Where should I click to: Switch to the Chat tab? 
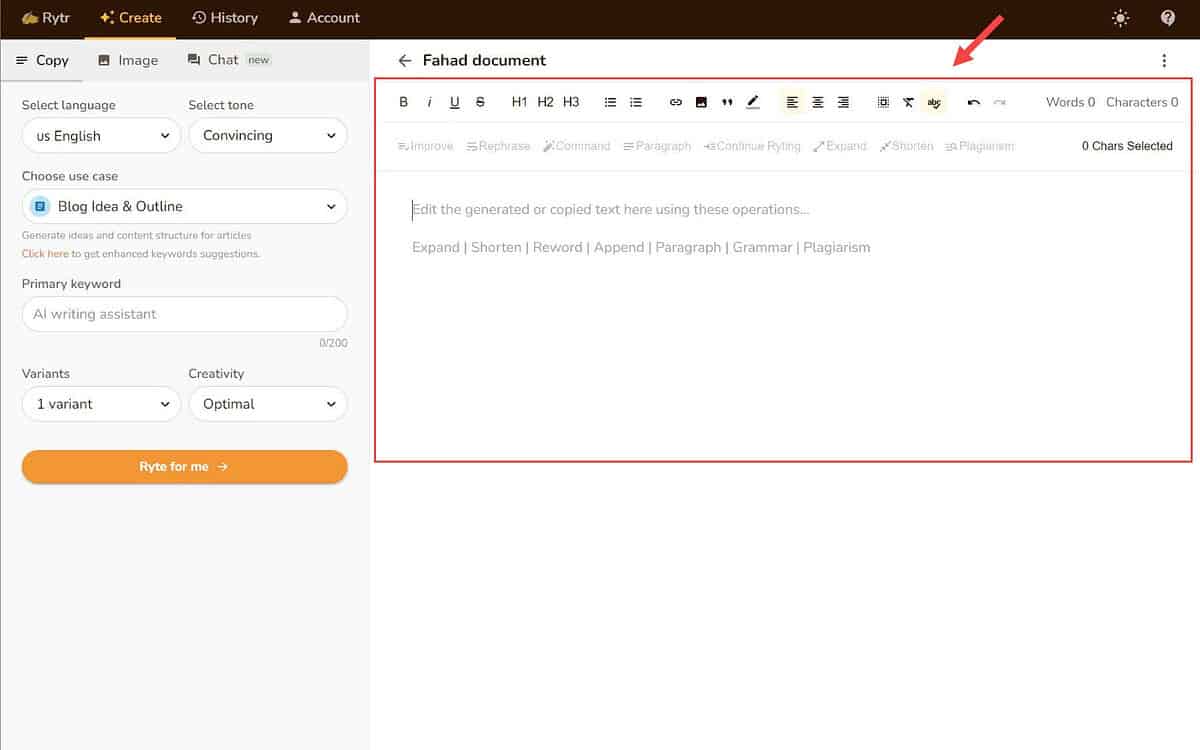click(x=229, y=60)
